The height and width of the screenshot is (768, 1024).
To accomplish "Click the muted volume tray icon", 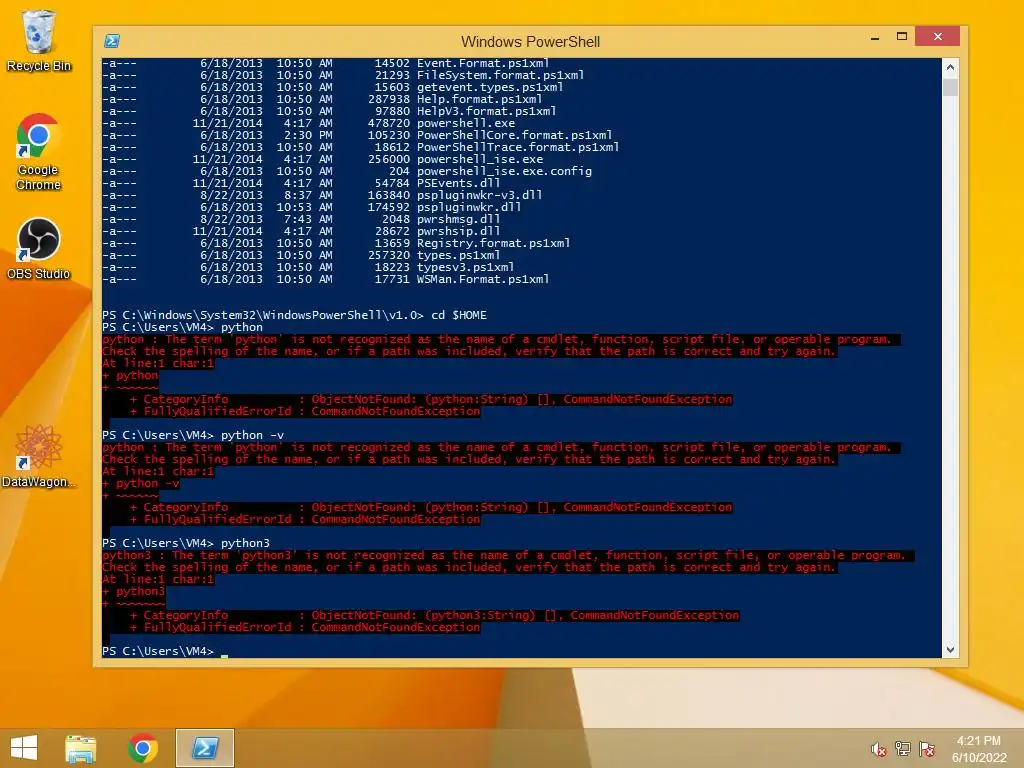I will click(878, 749).
